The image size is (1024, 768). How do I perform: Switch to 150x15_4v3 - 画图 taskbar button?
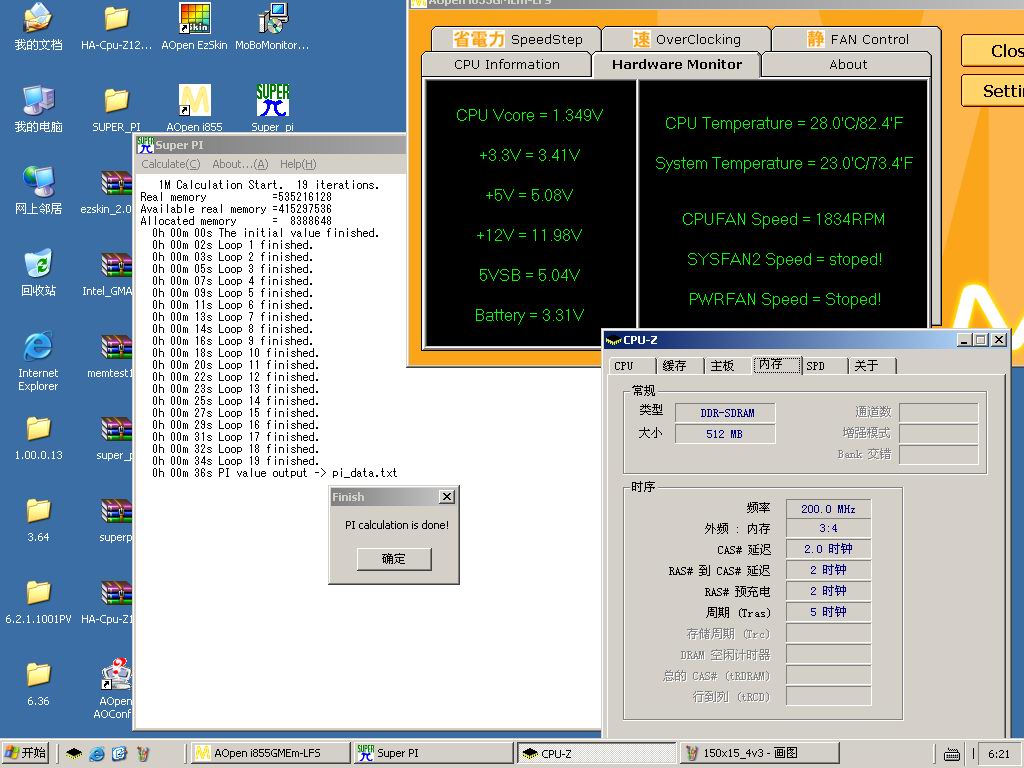(x=760, y=753)
